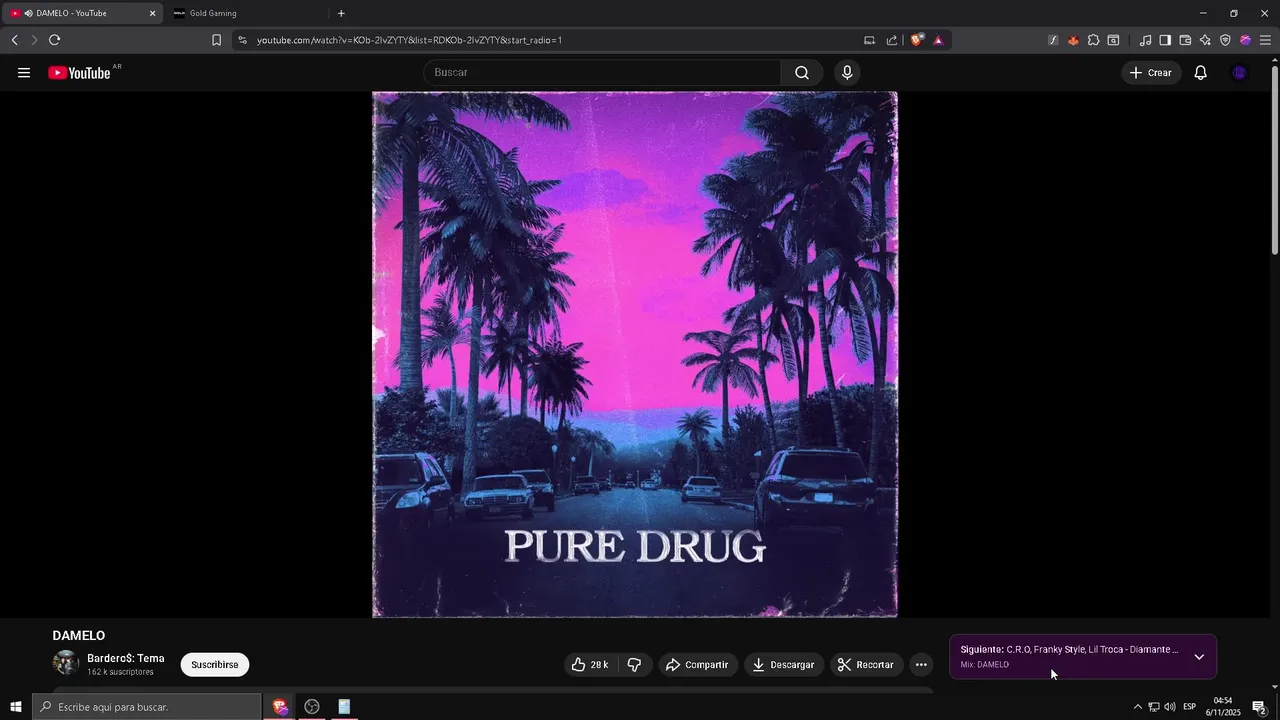Go back with the browser back arrow
The width and height of the screenshot is (1280, 720).
[x=14, y=40]
